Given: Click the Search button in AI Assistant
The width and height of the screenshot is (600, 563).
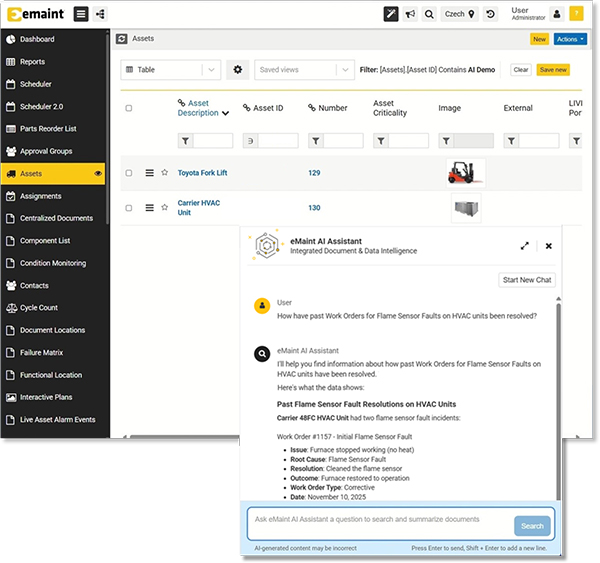Looking at the screenshot, I should [x=532, y=526].
